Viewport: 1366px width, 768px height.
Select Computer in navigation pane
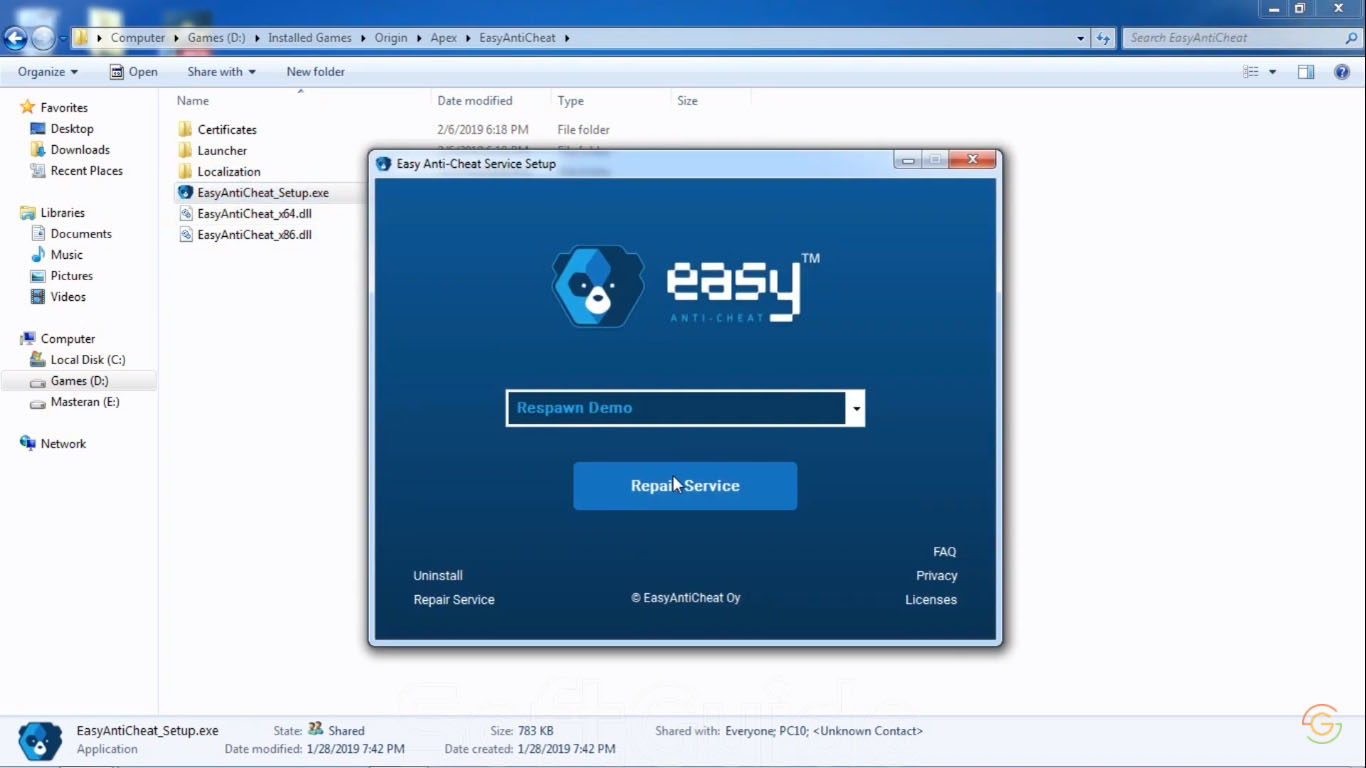coord(67,339)
